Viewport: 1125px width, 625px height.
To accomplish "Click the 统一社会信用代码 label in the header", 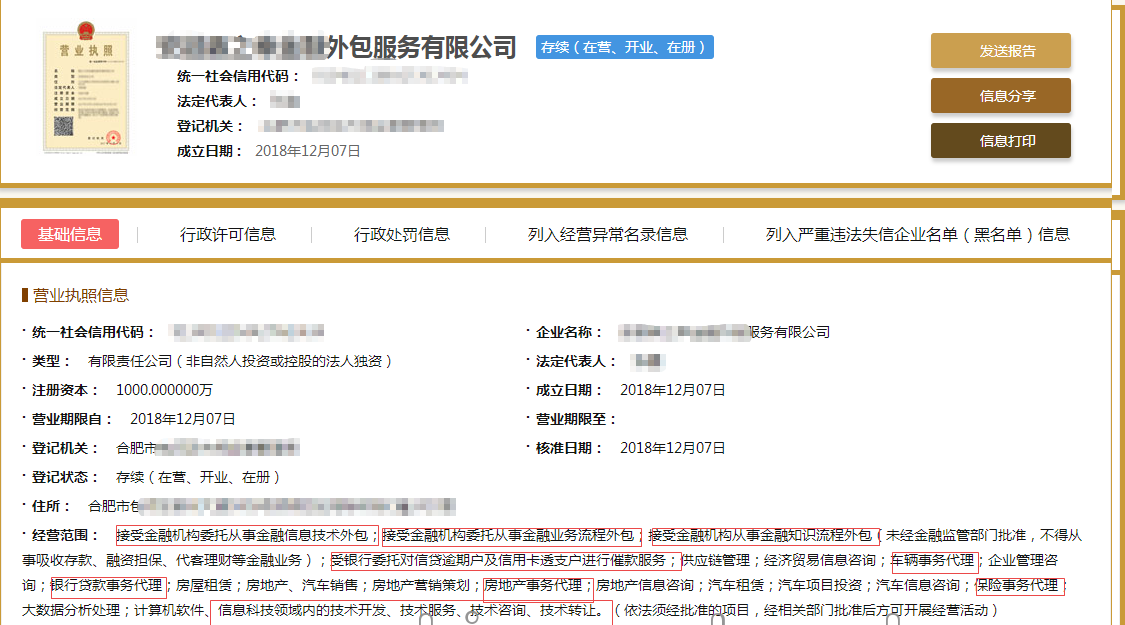I will click(238, 76).
